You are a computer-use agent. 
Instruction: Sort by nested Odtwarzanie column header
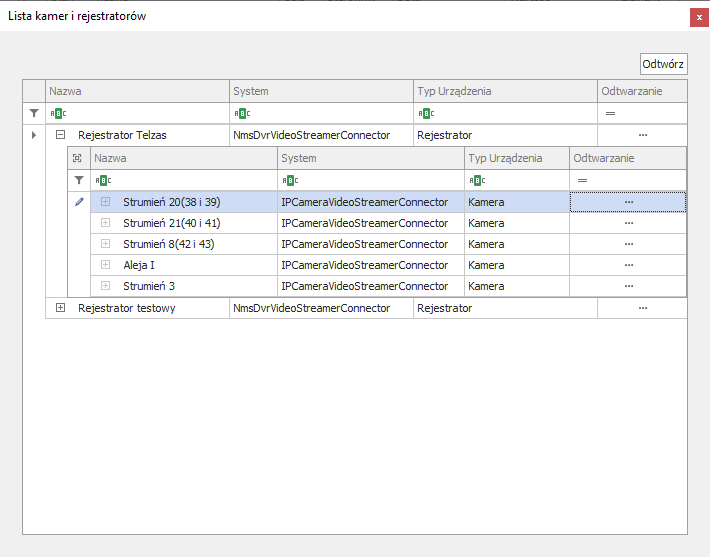[628, 158]
